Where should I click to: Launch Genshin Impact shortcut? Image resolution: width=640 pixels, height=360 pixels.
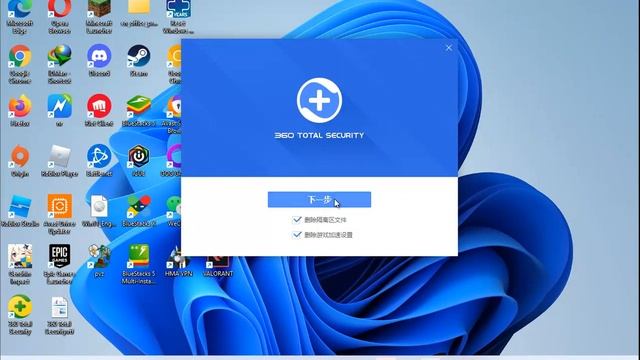20,264
